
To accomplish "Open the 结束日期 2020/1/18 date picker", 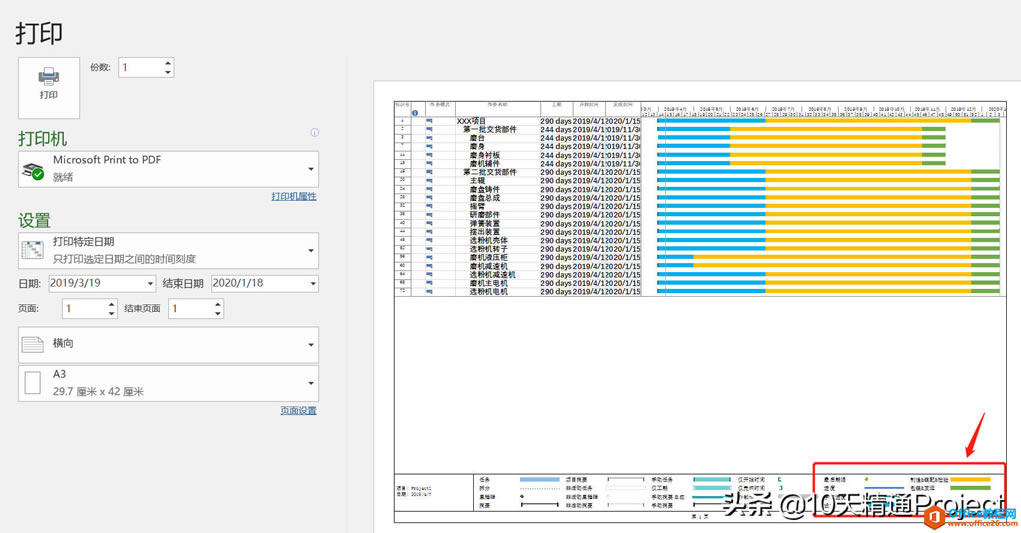I will pyautogui.click(x=312, y=284).
